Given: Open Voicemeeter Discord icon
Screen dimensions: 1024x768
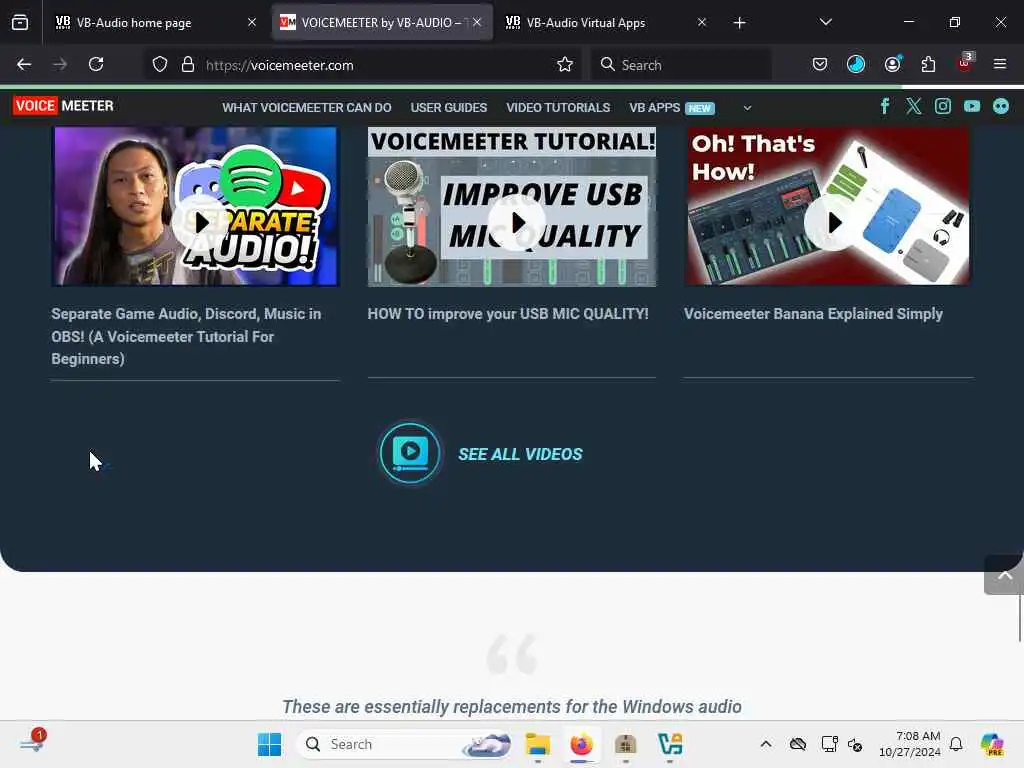Looking at the screenshot, I should click(x=1000, y=106).
